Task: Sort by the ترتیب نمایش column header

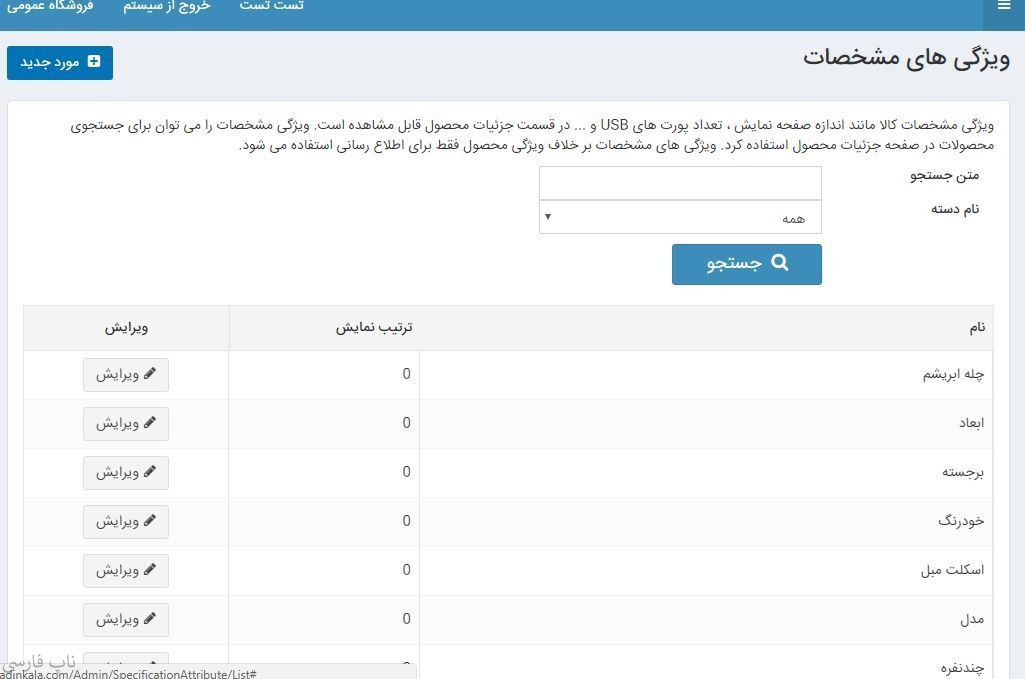Action: pos(374,327)
